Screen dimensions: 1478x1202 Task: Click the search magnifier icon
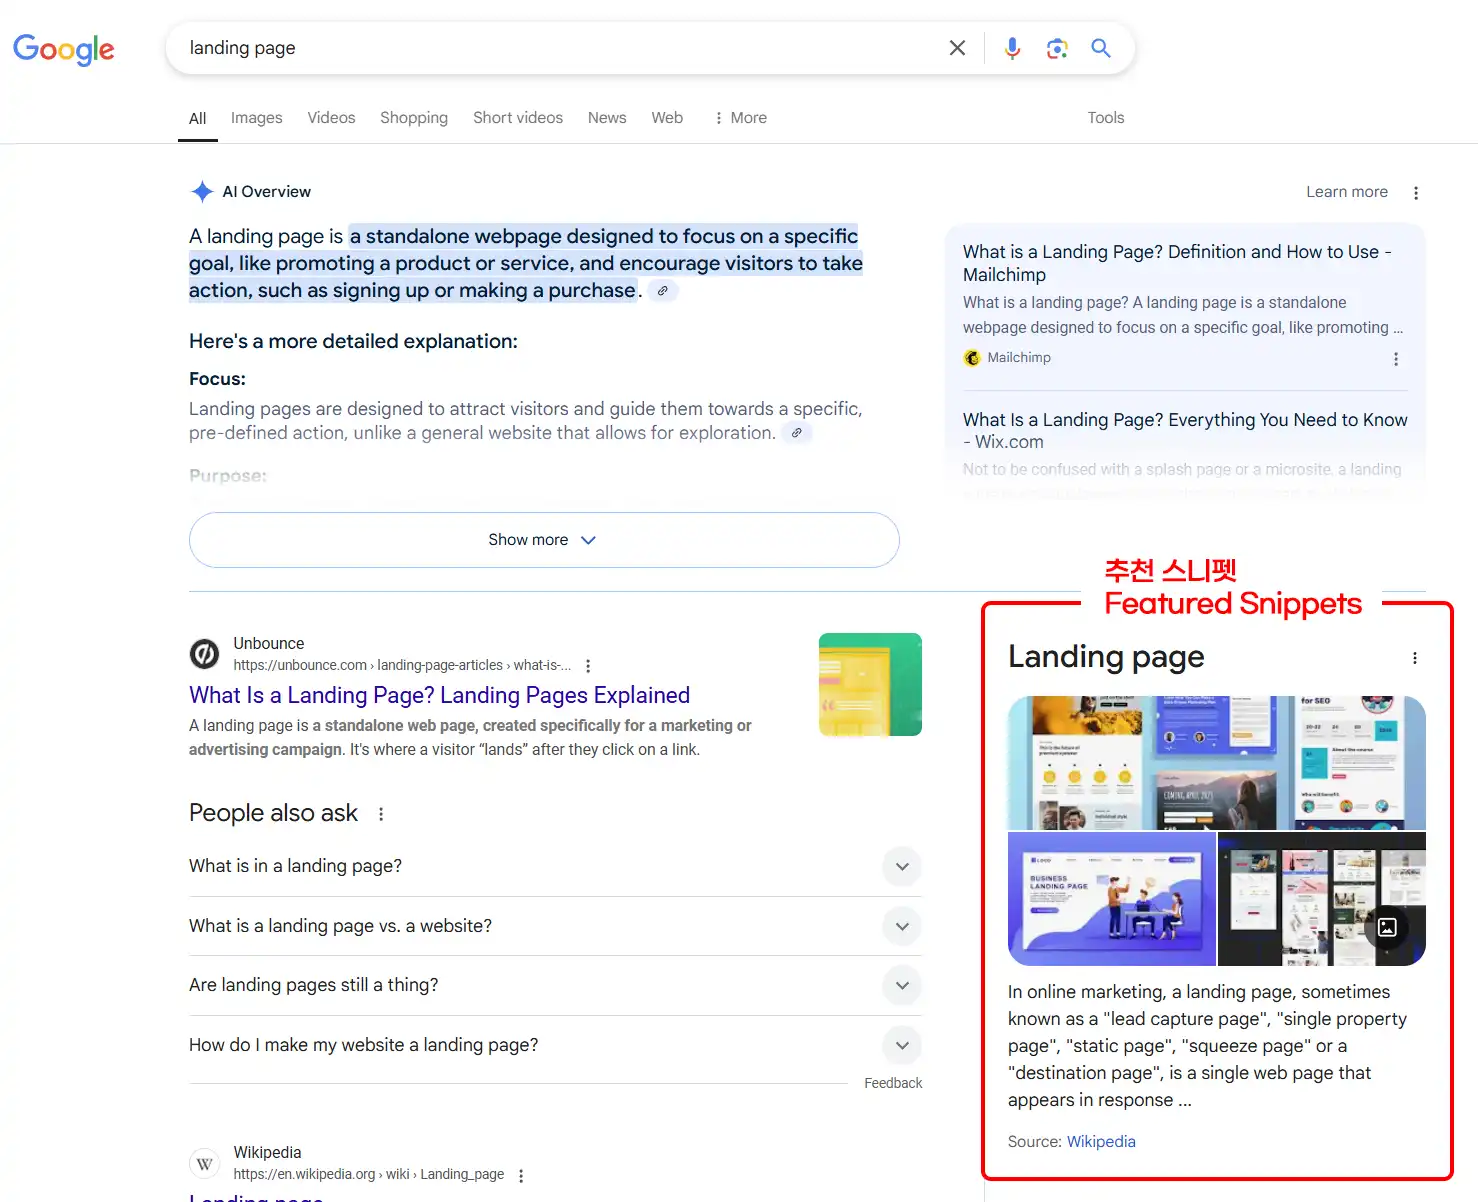(1101, 47)
